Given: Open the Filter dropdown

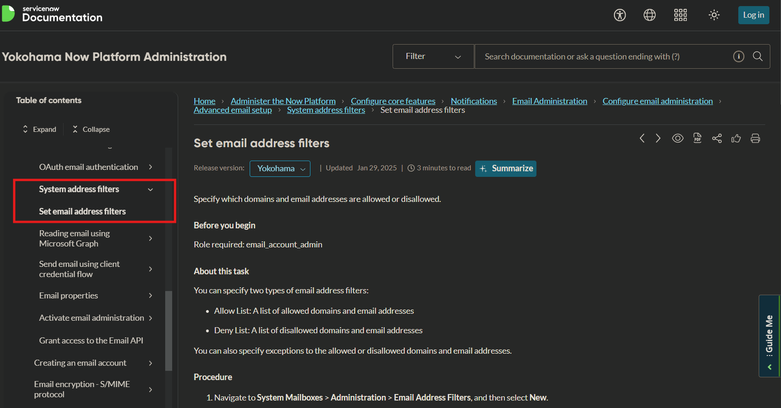Looking at the screenshot, I should pos(433,56).
